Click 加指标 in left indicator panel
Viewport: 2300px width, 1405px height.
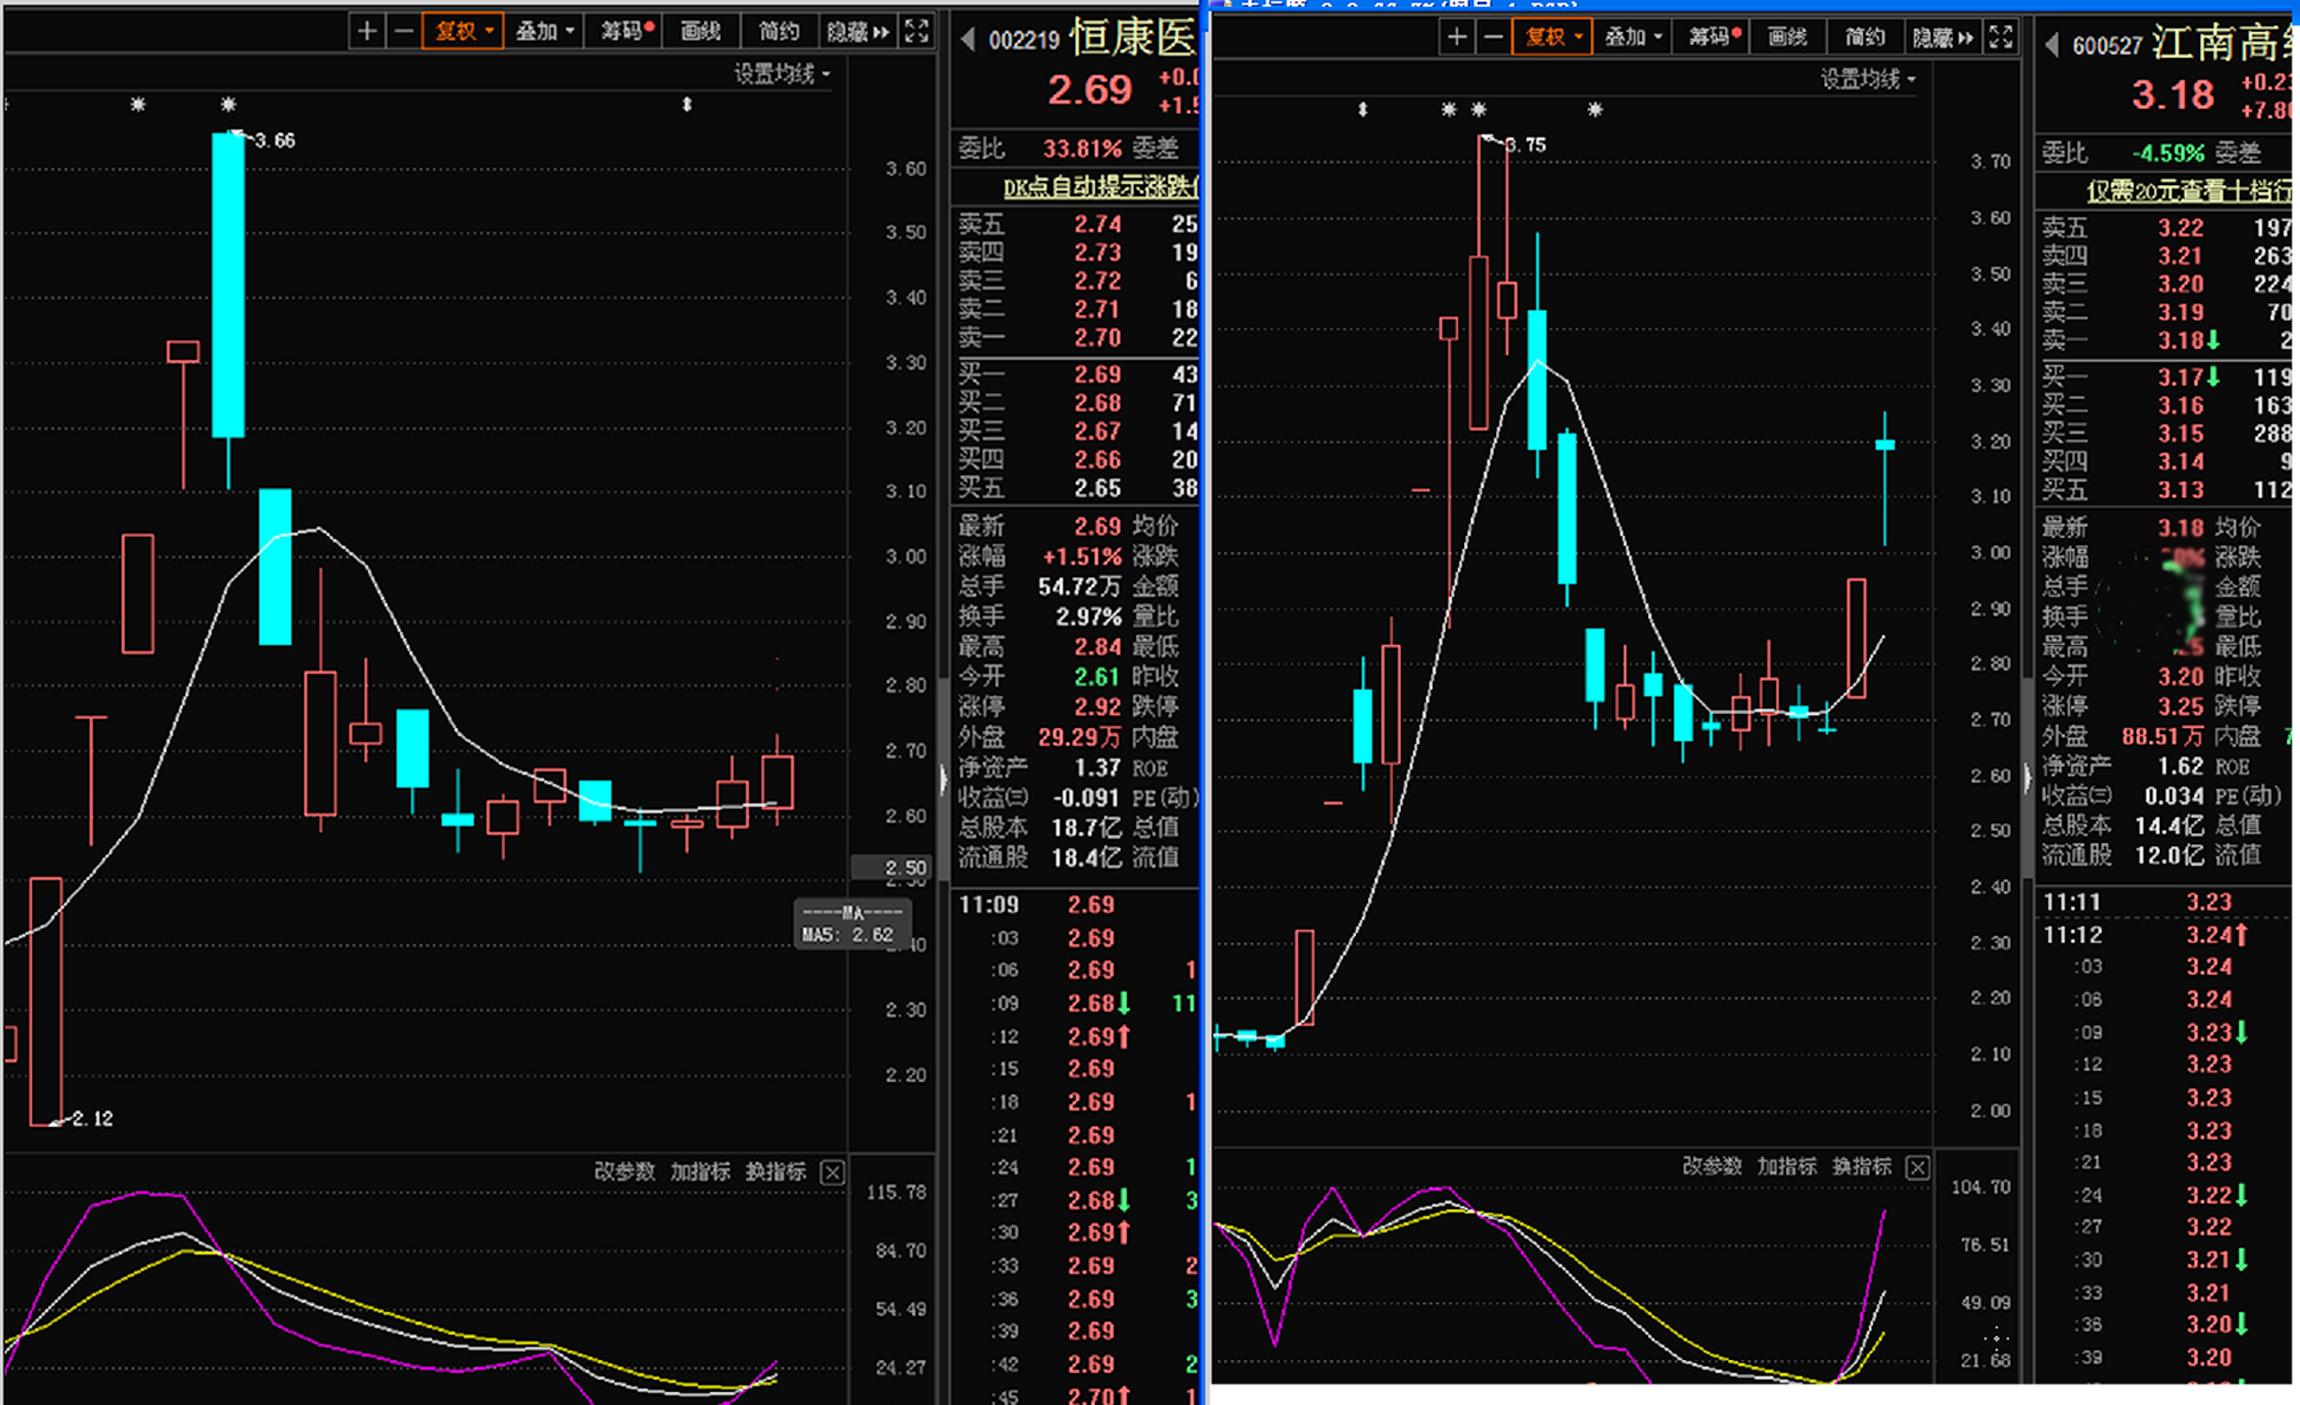[x=700, y=1171]
